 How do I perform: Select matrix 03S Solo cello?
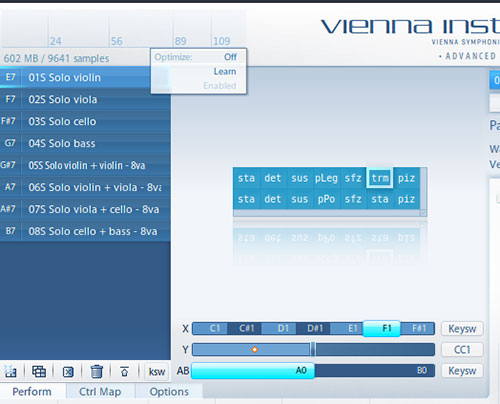point(85,121)
